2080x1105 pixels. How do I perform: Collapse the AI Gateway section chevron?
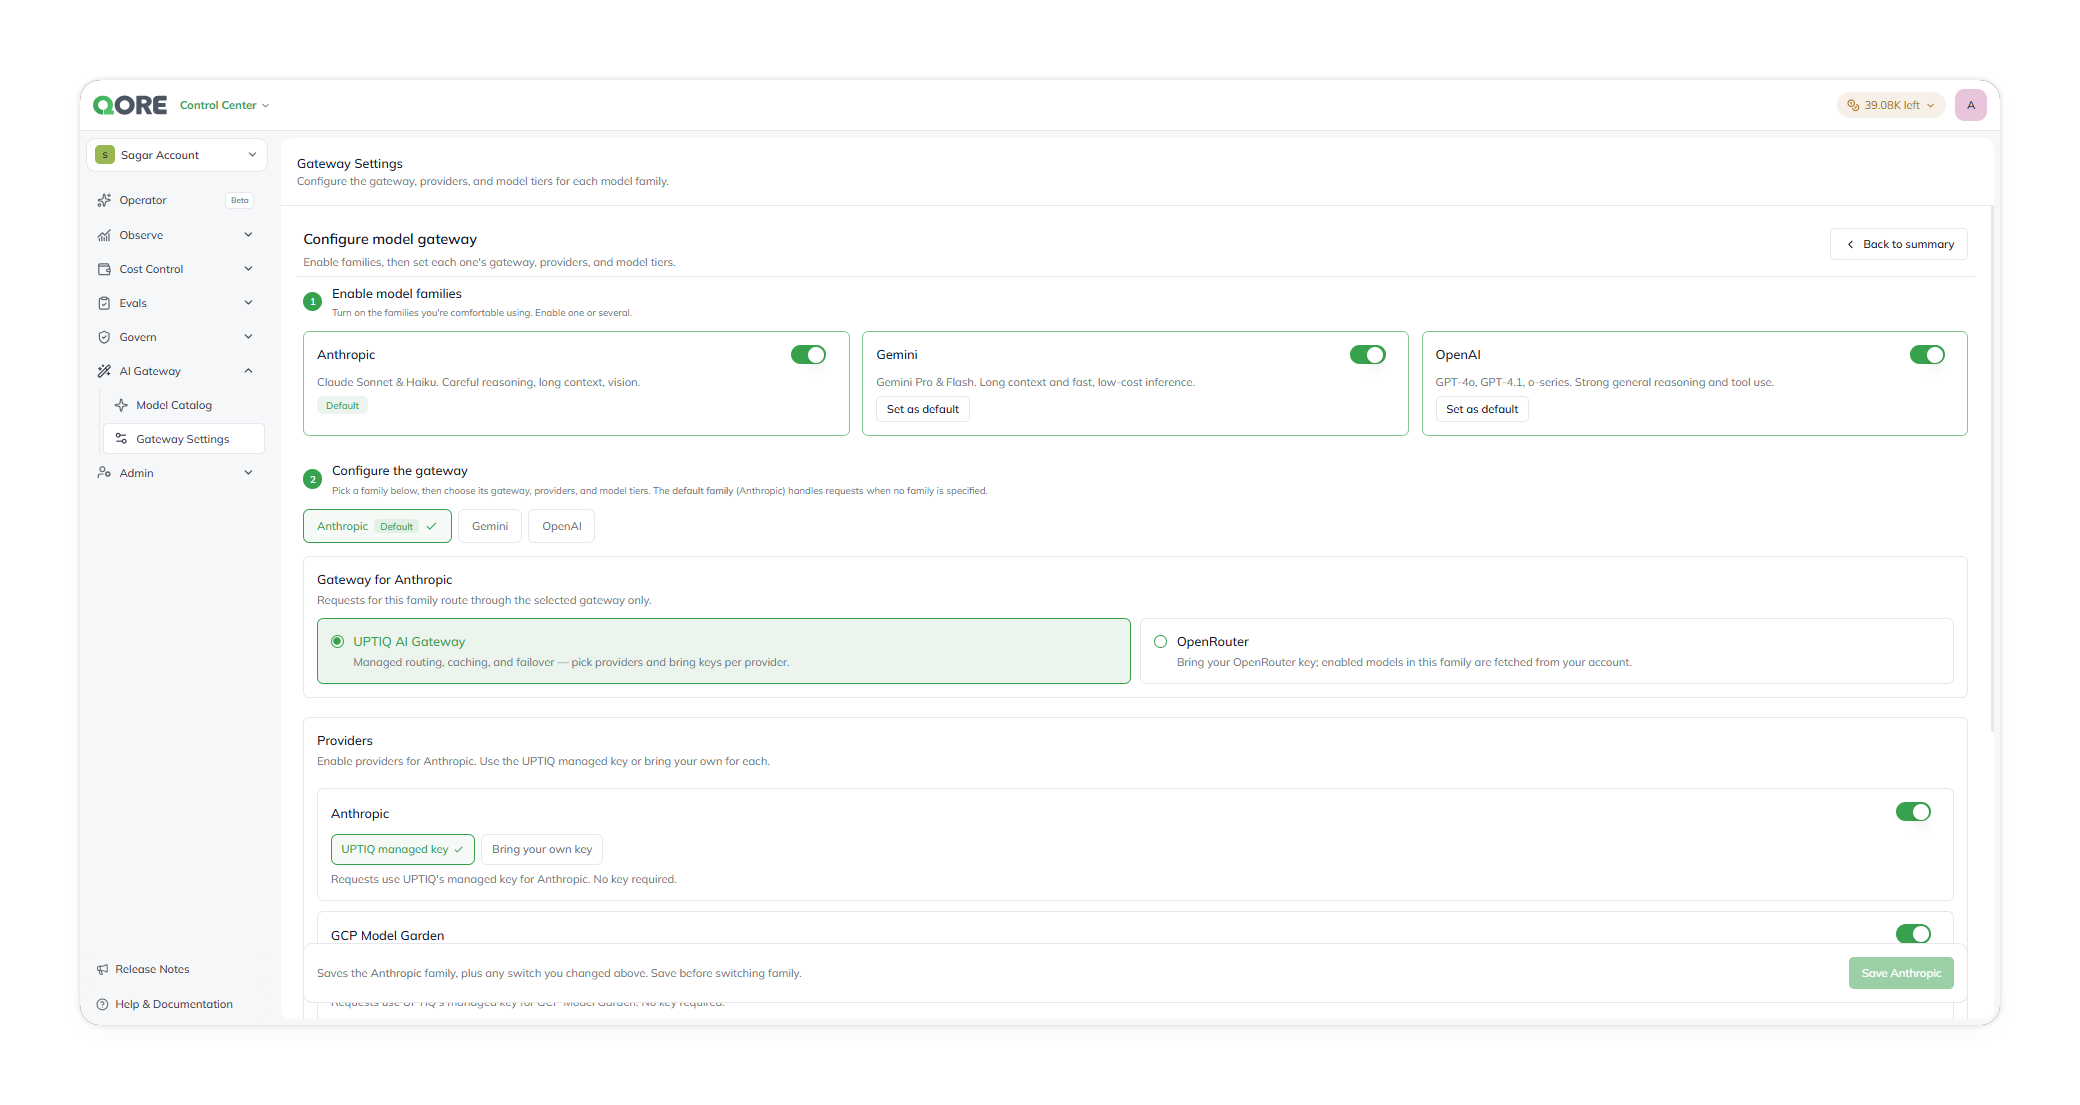(x=248, y=371)
